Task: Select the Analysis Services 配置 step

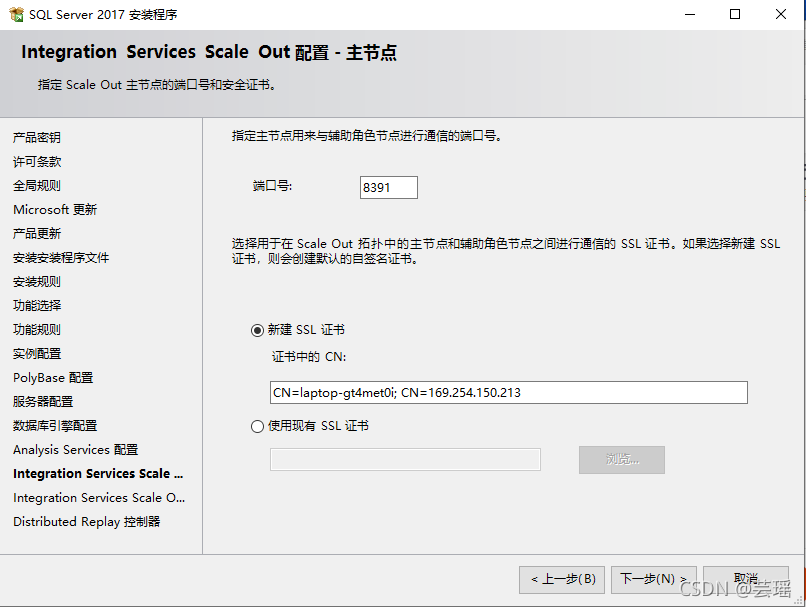Action: pos(76,450)
